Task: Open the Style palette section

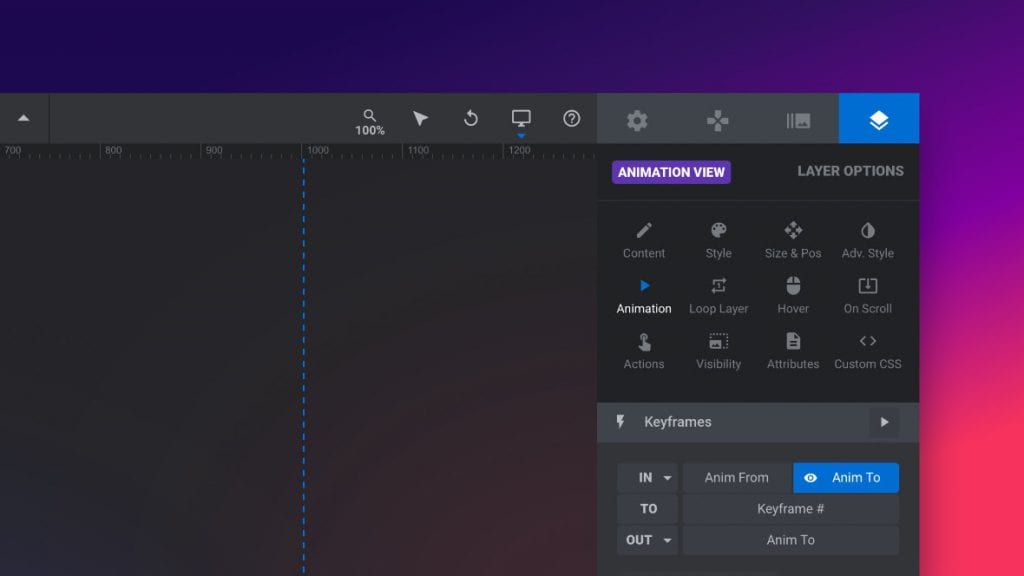Action: tap(718, 240)
